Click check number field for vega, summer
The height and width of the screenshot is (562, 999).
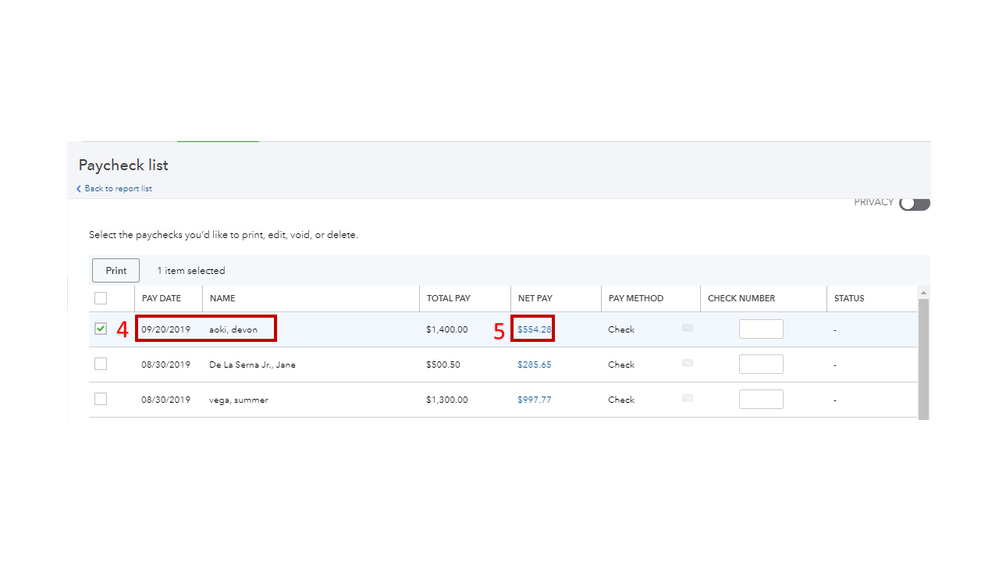pos(761,399)
